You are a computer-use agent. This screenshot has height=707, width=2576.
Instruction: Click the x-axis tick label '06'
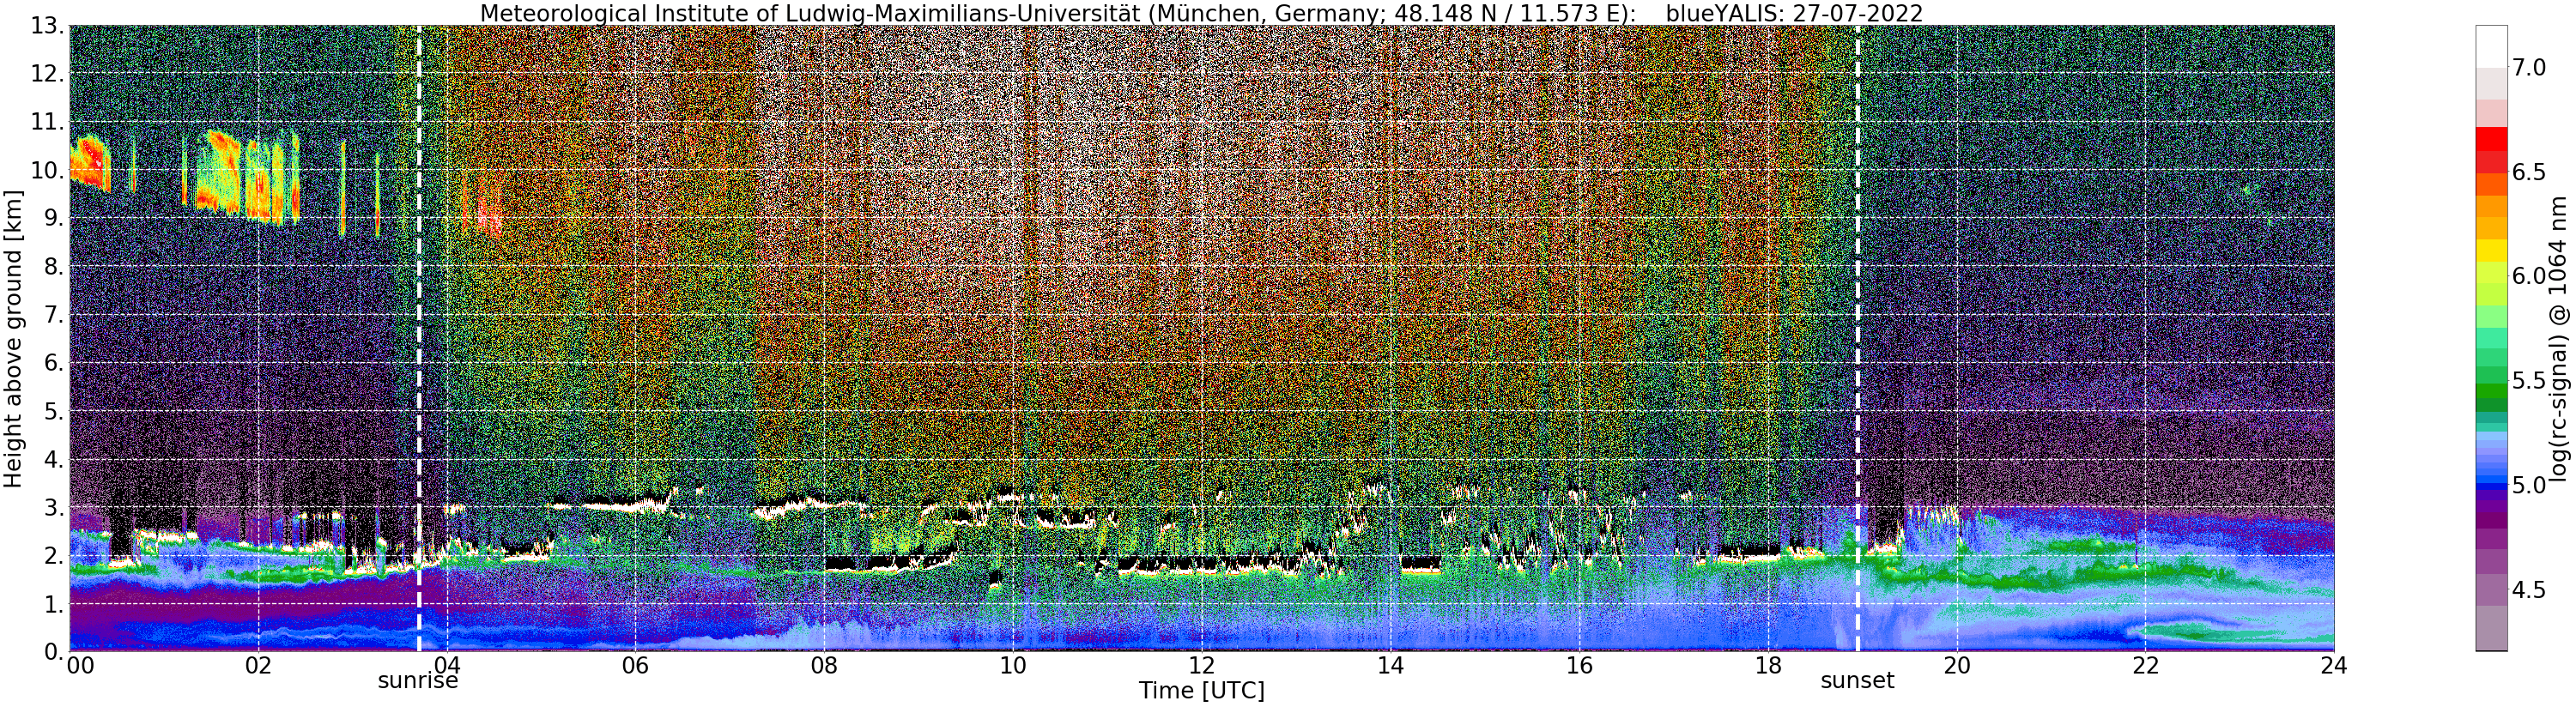(635, 666)
